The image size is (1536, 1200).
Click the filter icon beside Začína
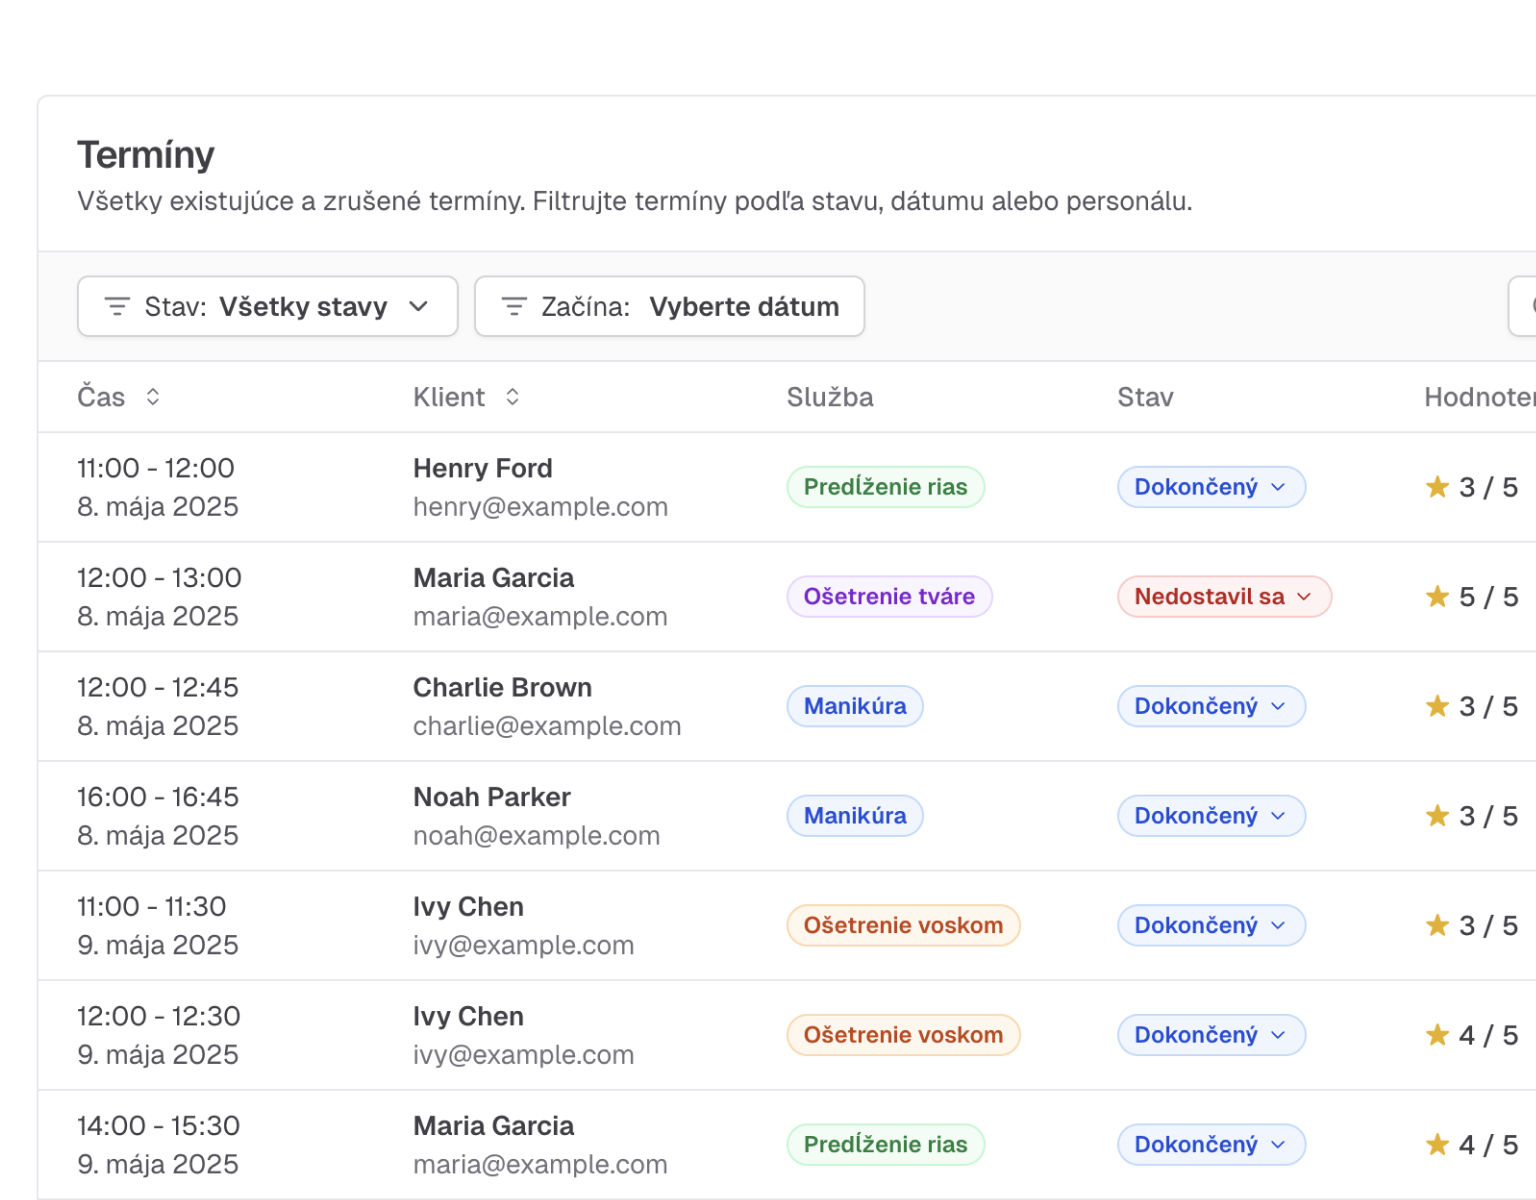coord(514,307)
